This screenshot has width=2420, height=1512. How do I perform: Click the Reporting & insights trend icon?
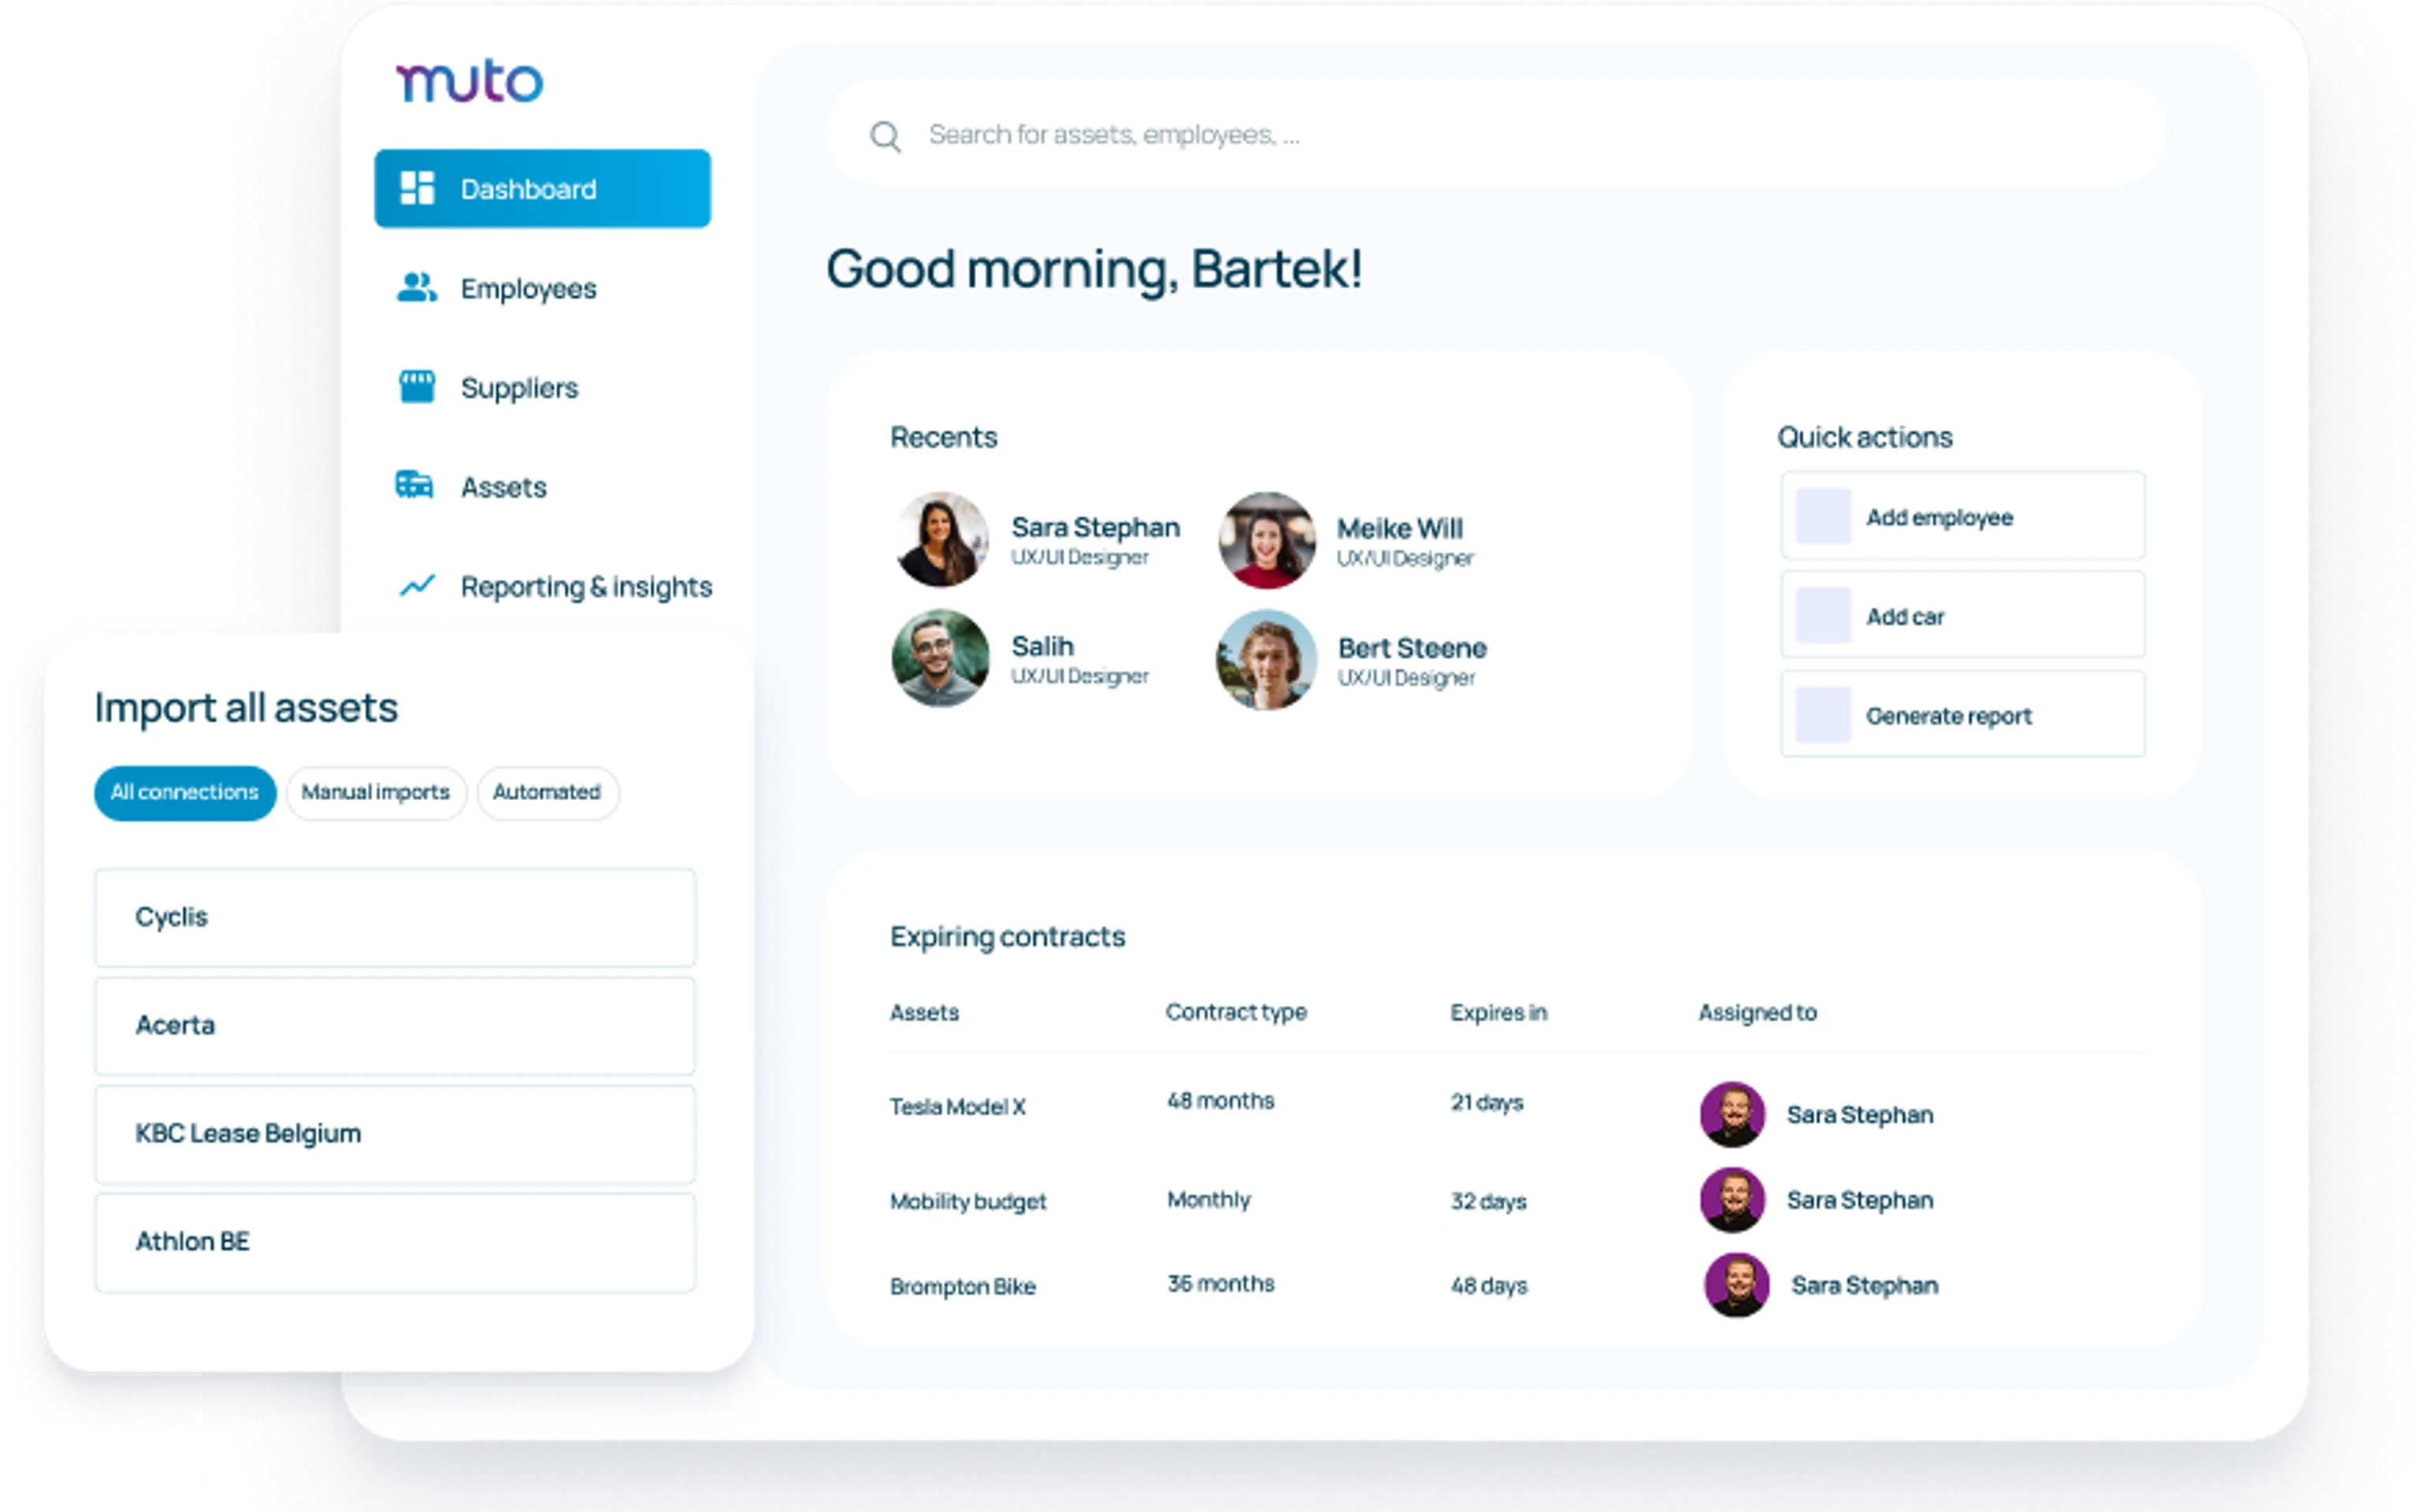pyautogui.click(x=417, y=585)
